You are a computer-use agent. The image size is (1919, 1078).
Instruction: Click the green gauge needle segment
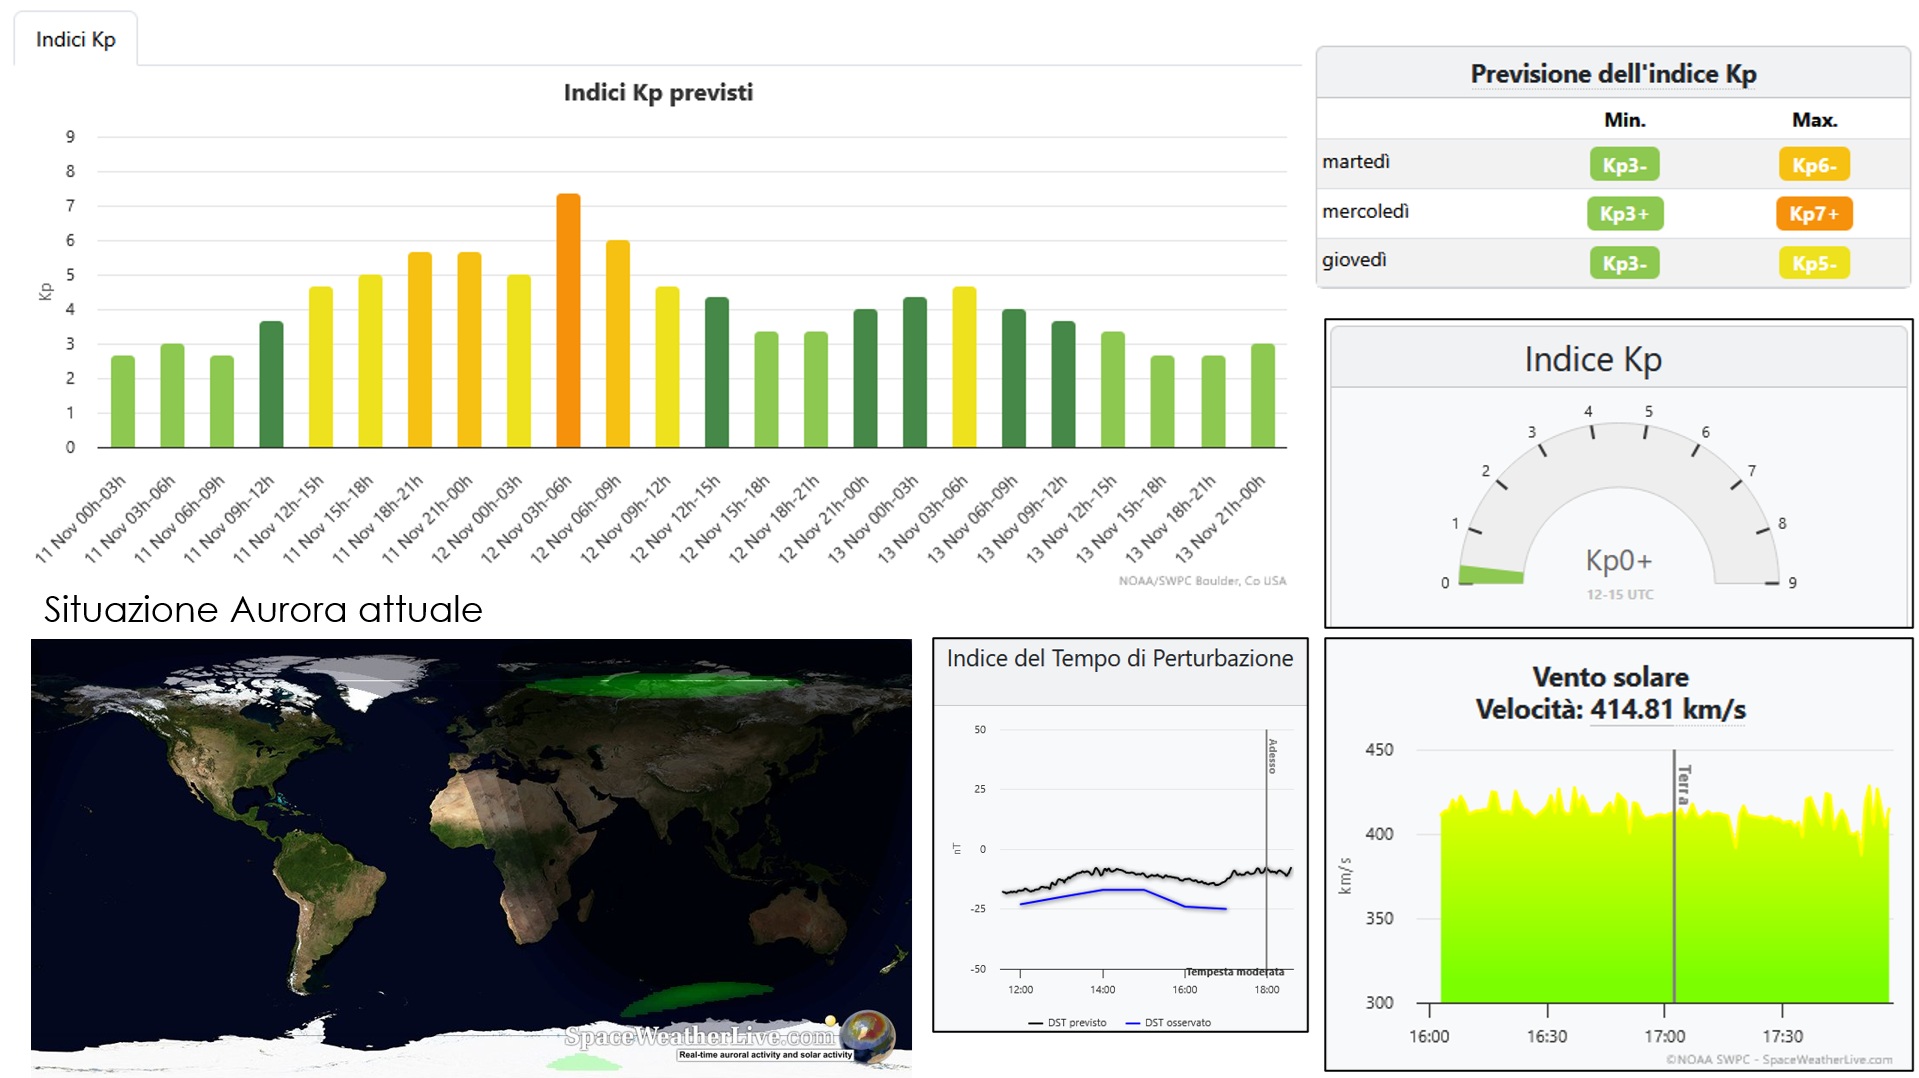[1491, 575]
